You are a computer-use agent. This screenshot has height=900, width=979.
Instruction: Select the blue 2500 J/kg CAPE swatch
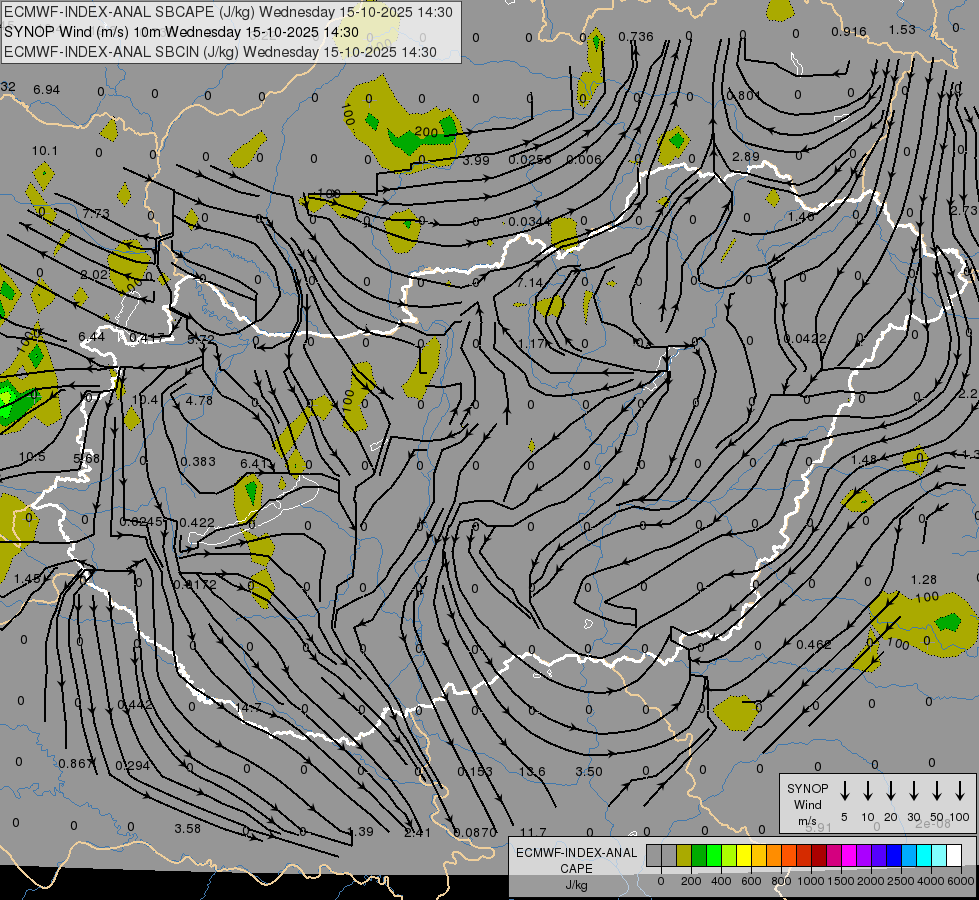point(894,855)
